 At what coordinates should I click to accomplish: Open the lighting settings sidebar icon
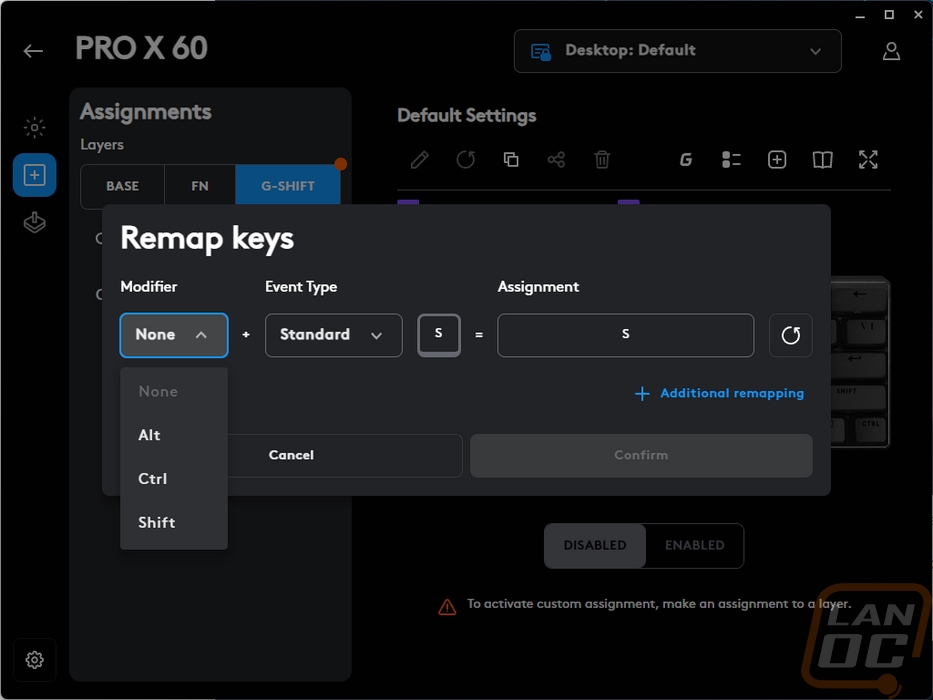tap(35, 127)
